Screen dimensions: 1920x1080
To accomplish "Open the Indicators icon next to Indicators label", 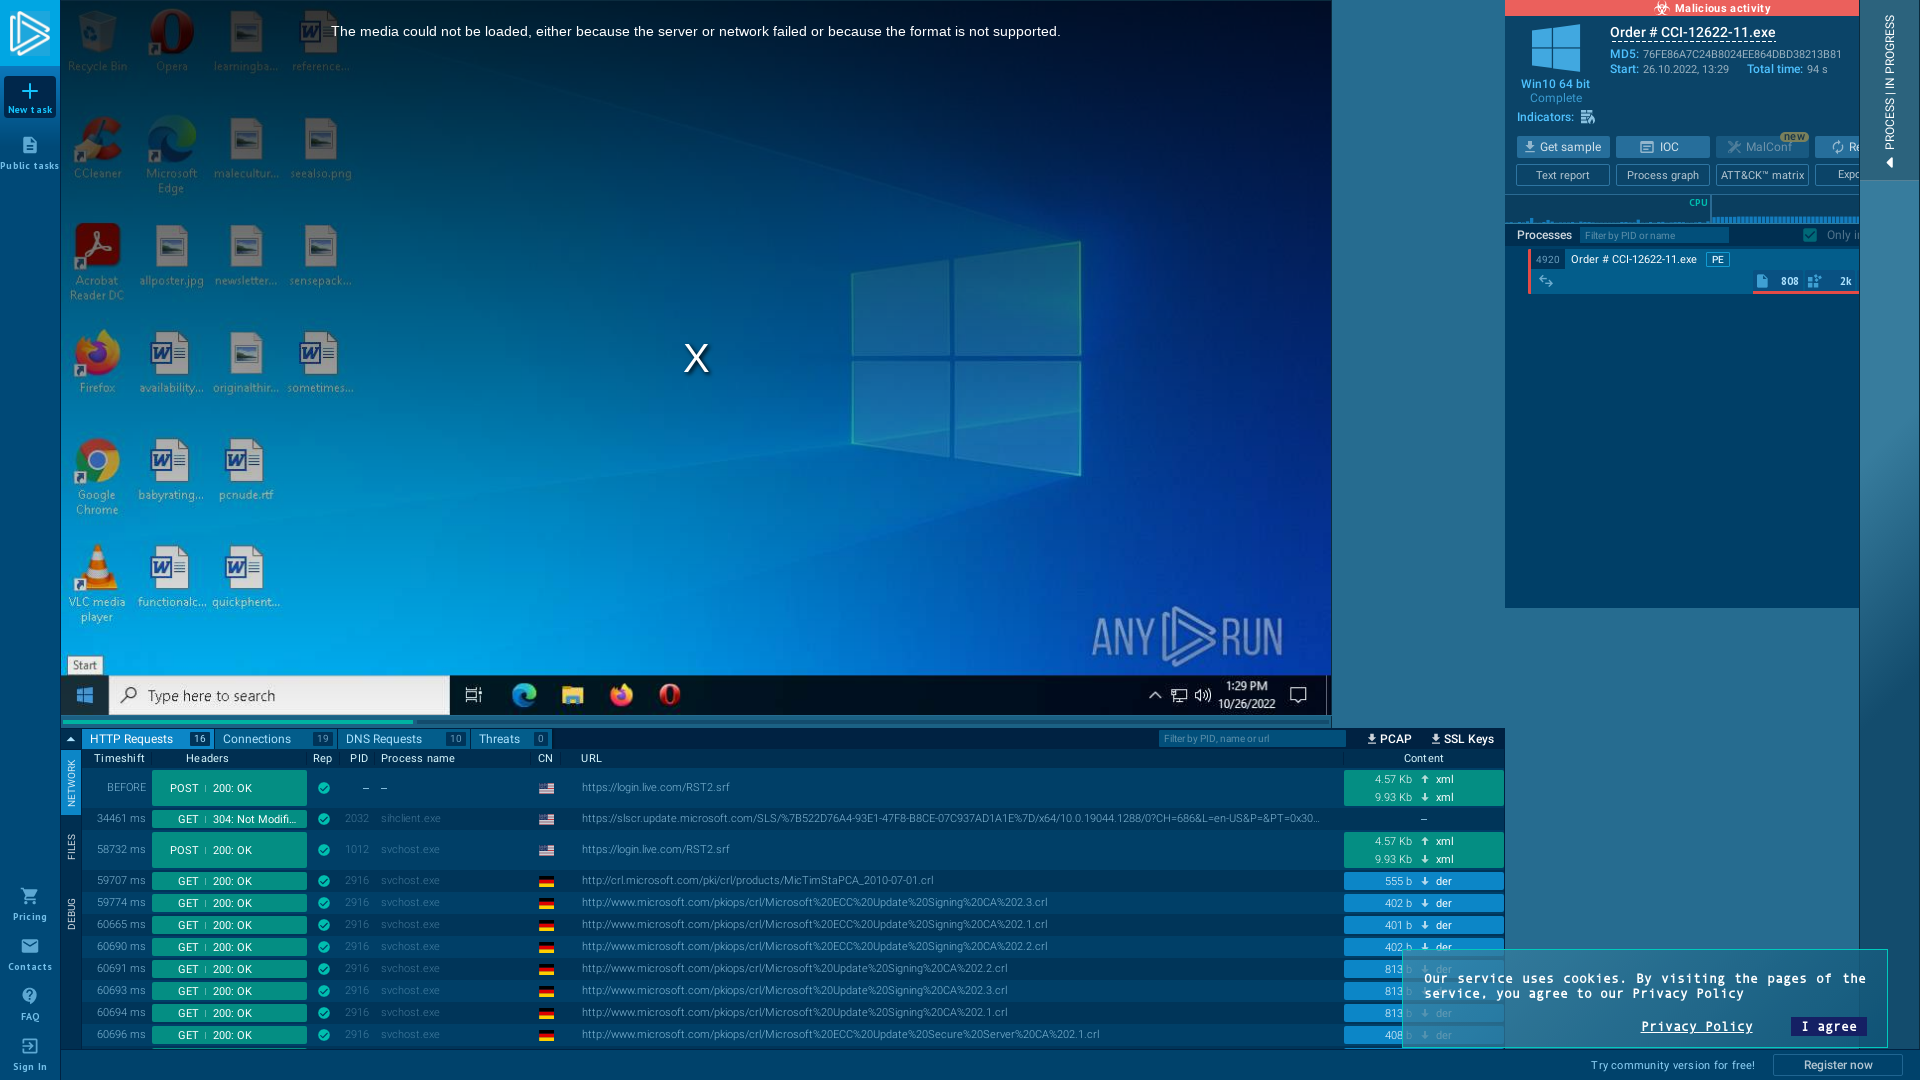I will pyautogui.click(x=1589, y=117).
